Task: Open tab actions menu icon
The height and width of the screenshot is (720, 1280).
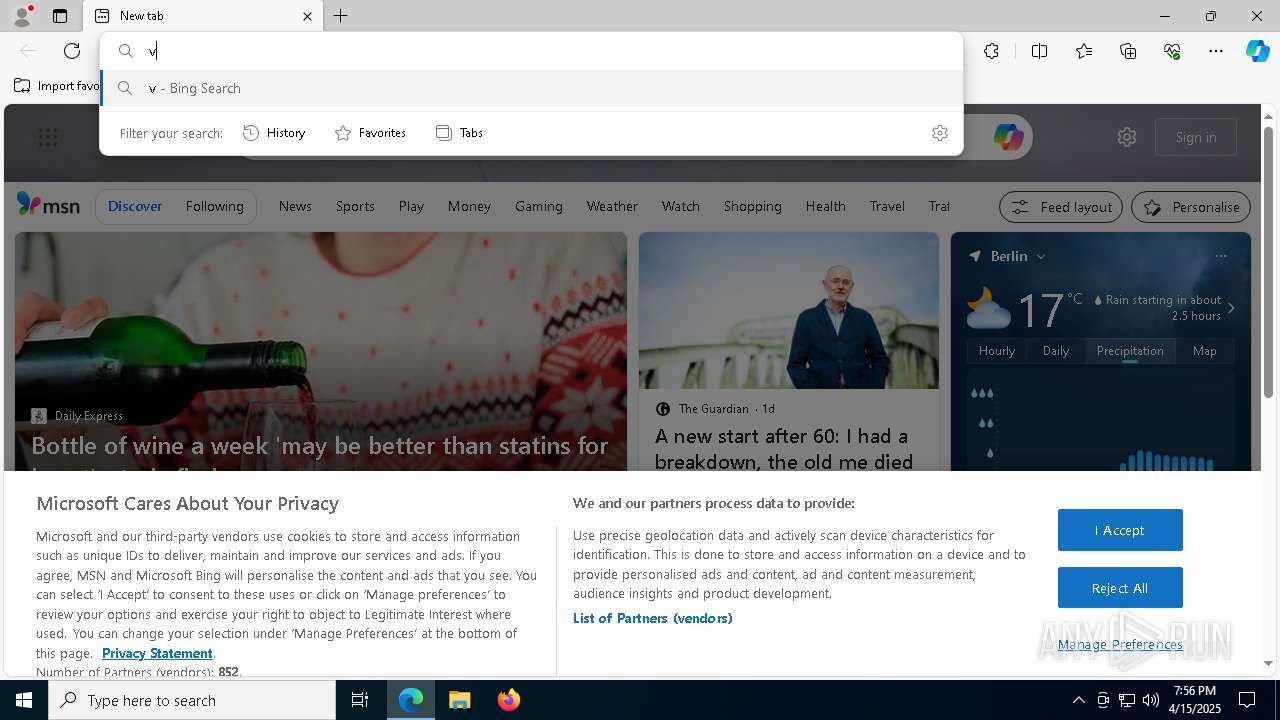Action: coord(60,16)
